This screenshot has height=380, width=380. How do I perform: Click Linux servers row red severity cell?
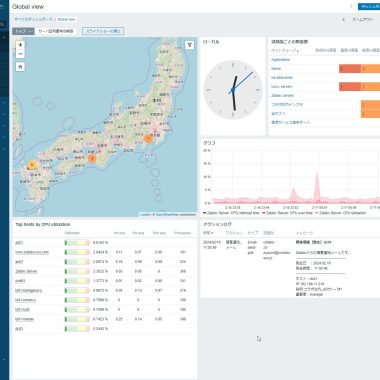click(x=350, y=87)
